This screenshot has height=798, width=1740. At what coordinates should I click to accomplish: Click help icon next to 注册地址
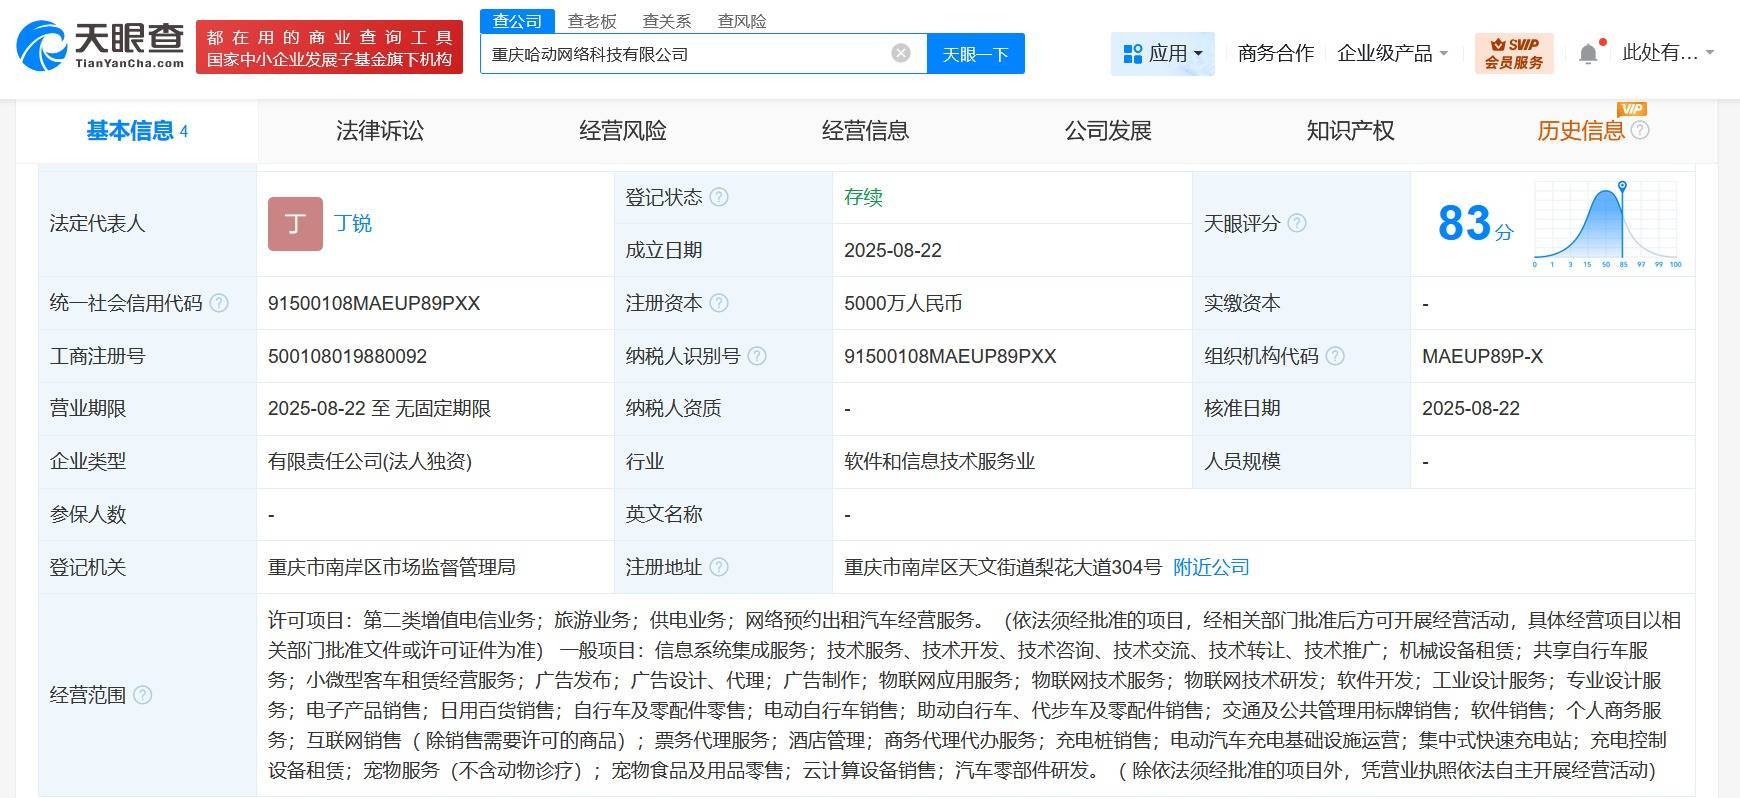(719, 567)
